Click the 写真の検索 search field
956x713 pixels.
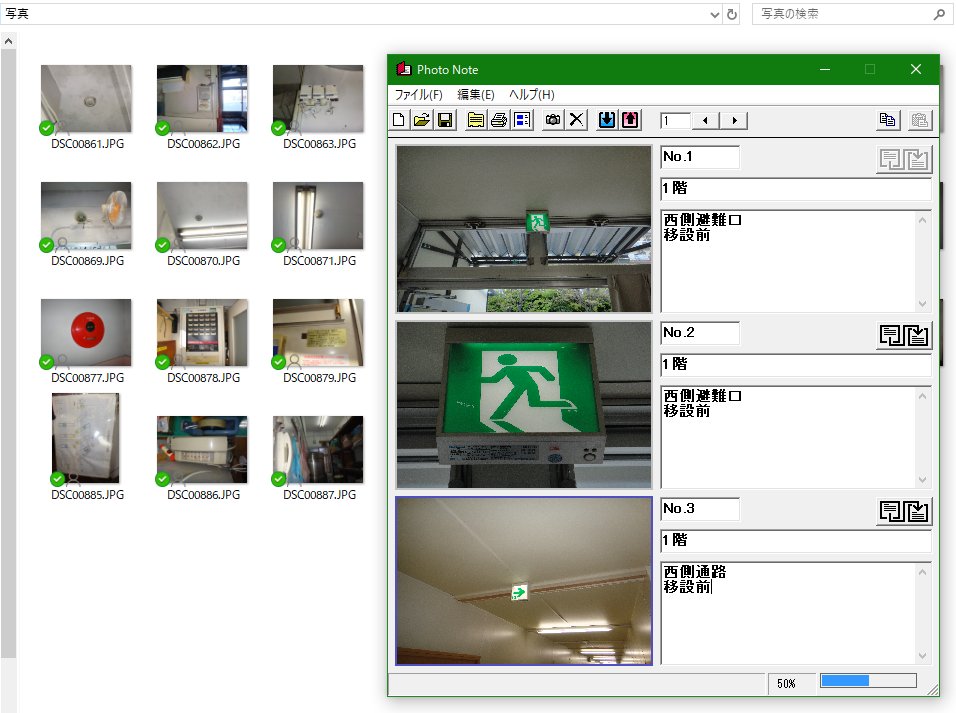840,15
